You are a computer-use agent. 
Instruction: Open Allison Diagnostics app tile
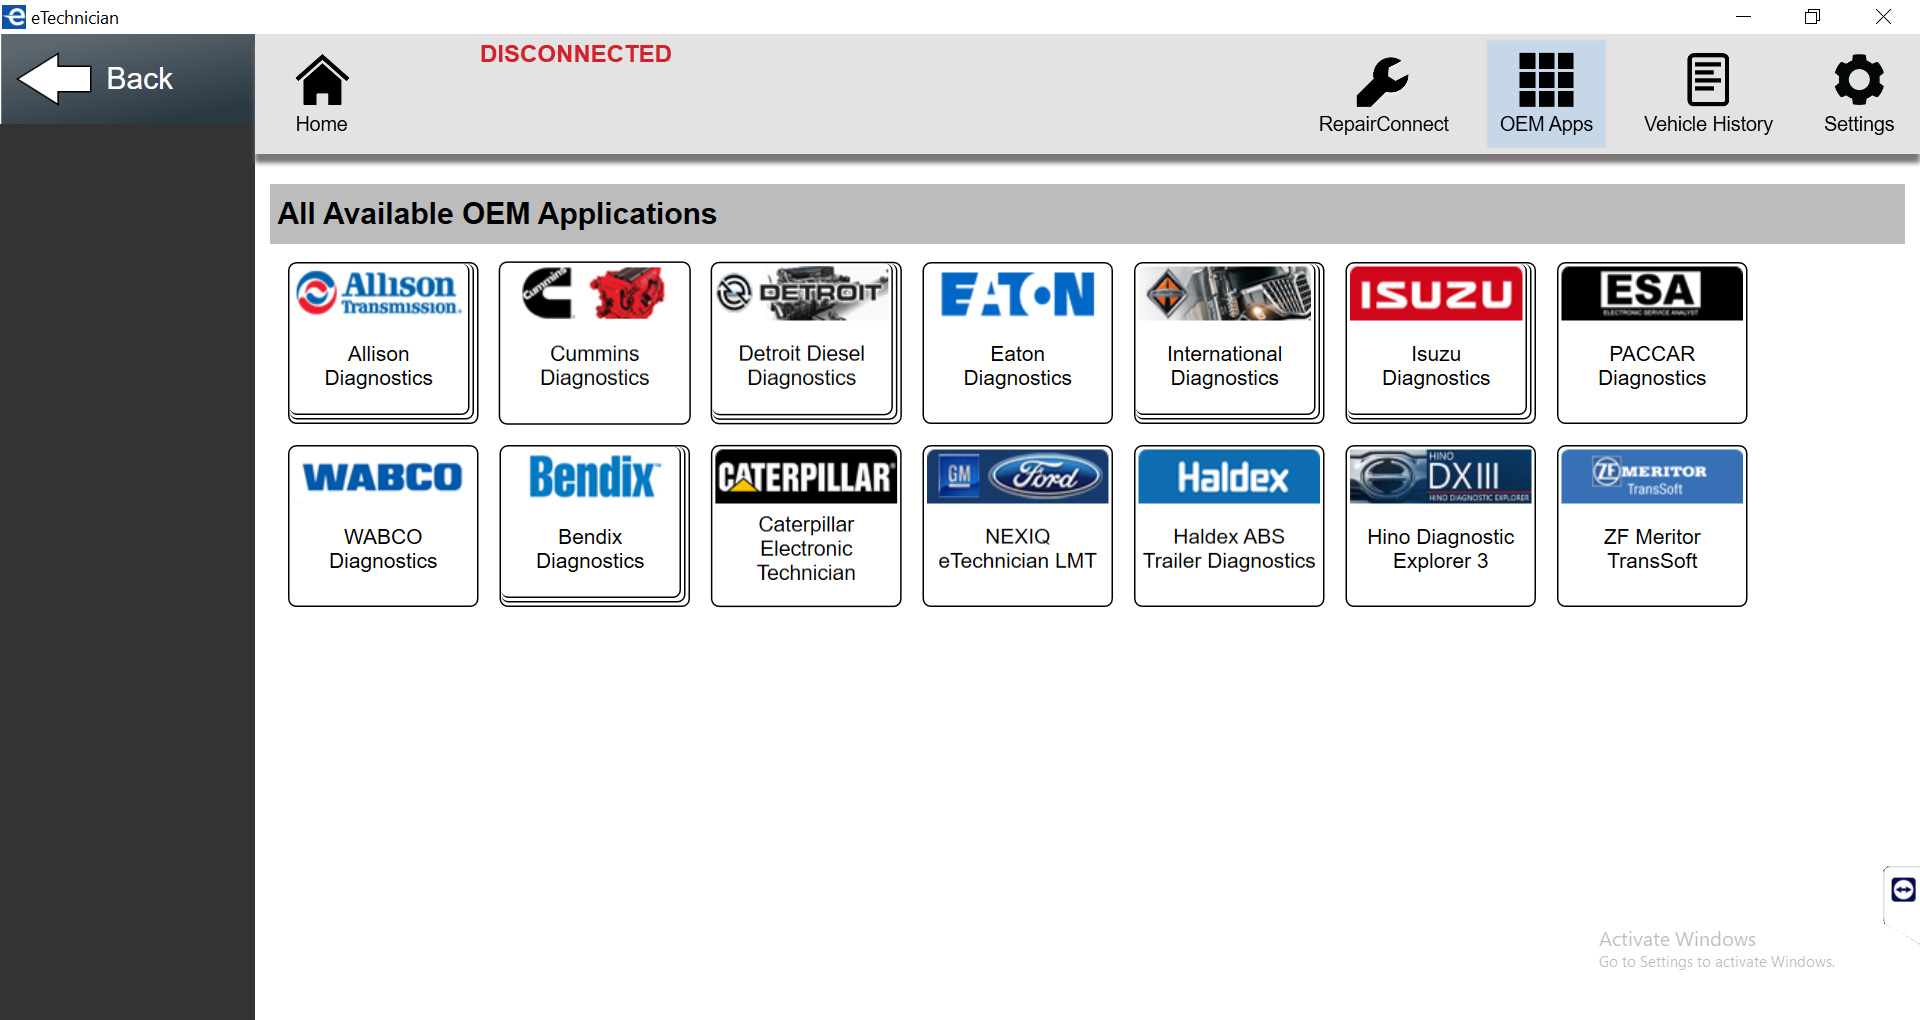pyautogui.click(x=383, y=343)
